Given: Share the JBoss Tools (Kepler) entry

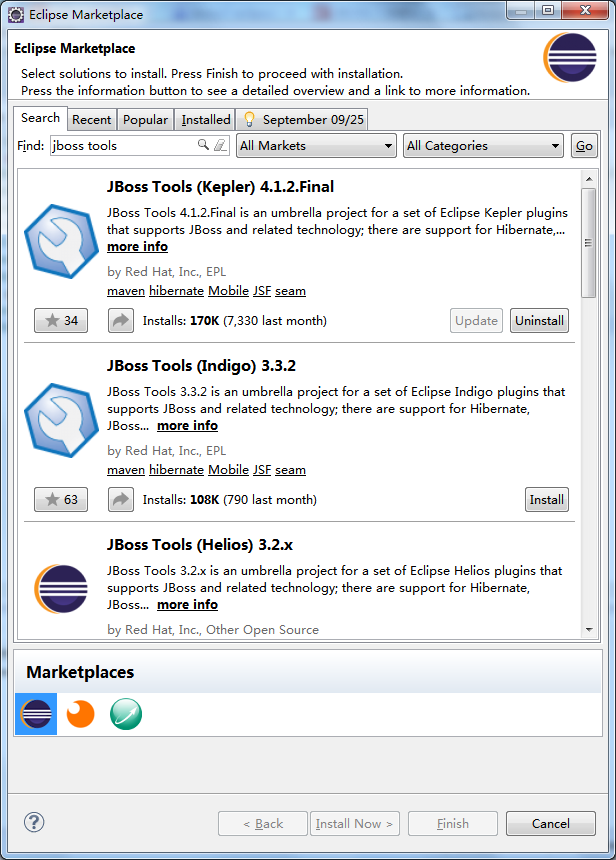Looking at the screenshot, I should click(x=121, y=320).
